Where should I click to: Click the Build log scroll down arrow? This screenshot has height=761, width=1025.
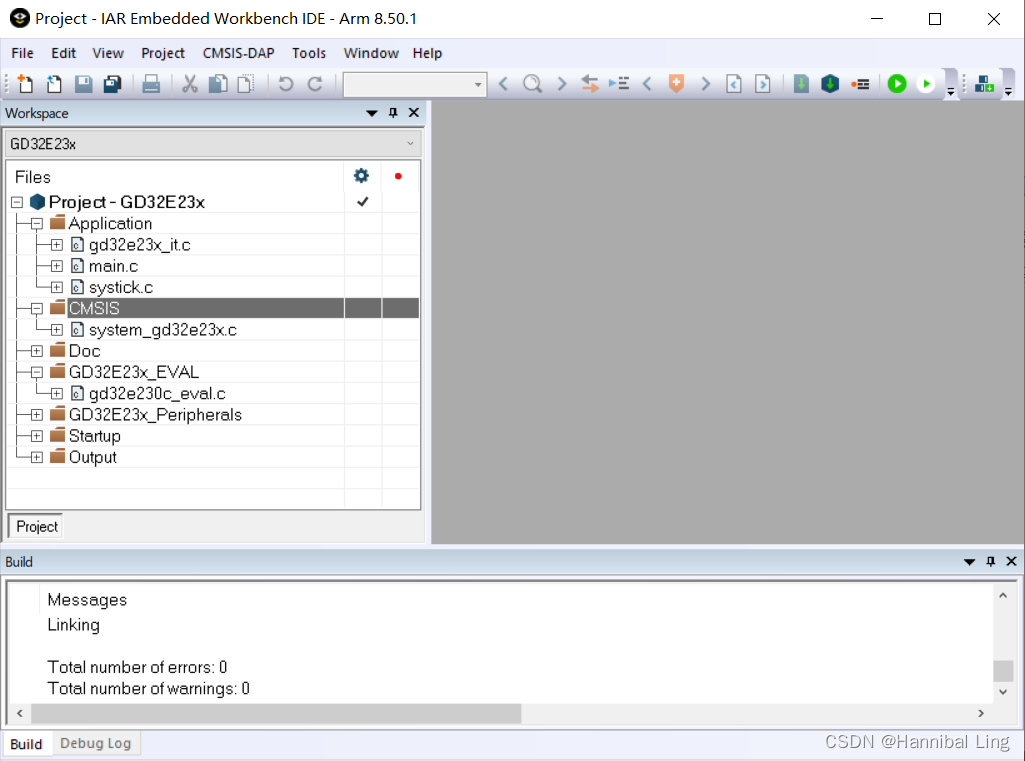[1003, 692]
